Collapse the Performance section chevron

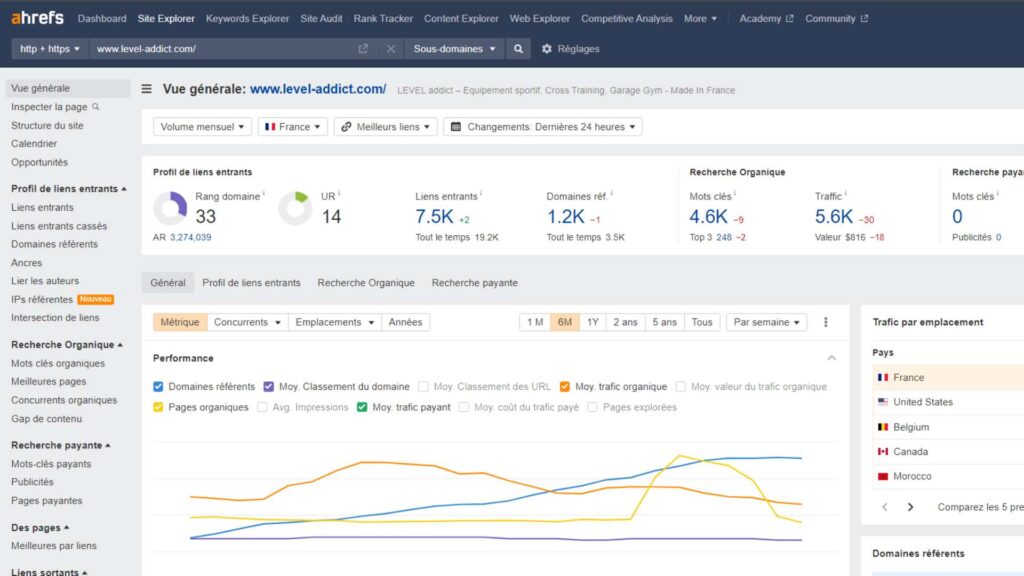coord(831,358)
